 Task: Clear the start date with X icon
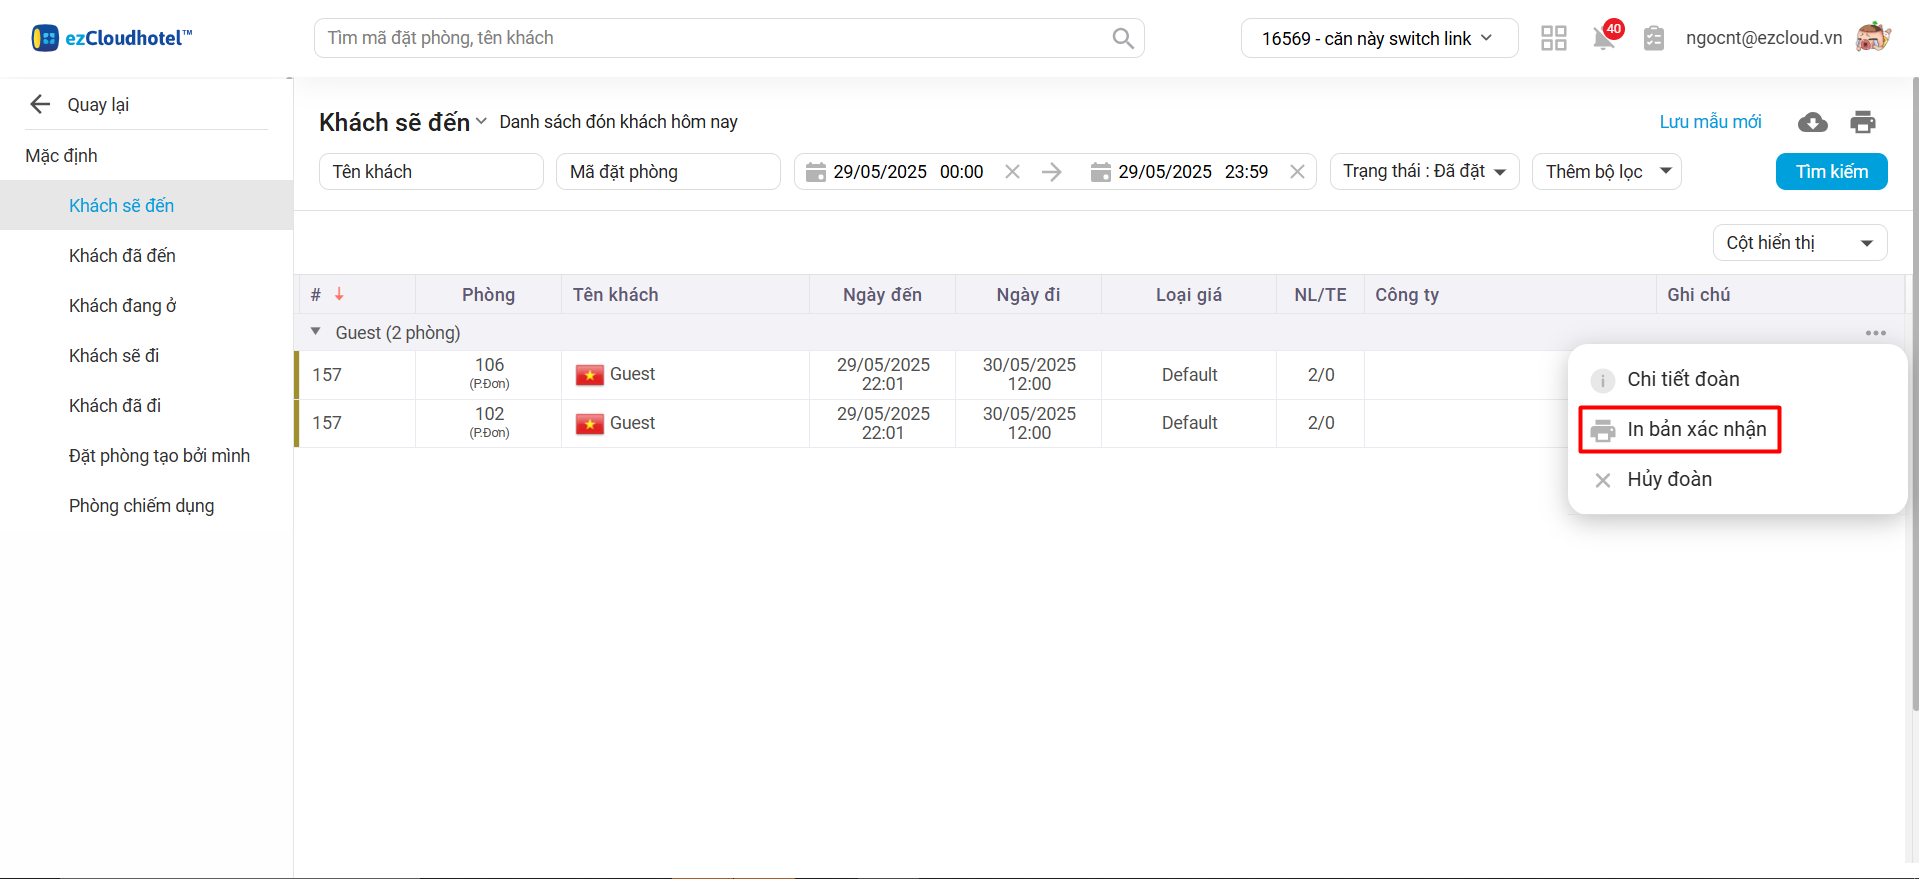click(1012, 172)
